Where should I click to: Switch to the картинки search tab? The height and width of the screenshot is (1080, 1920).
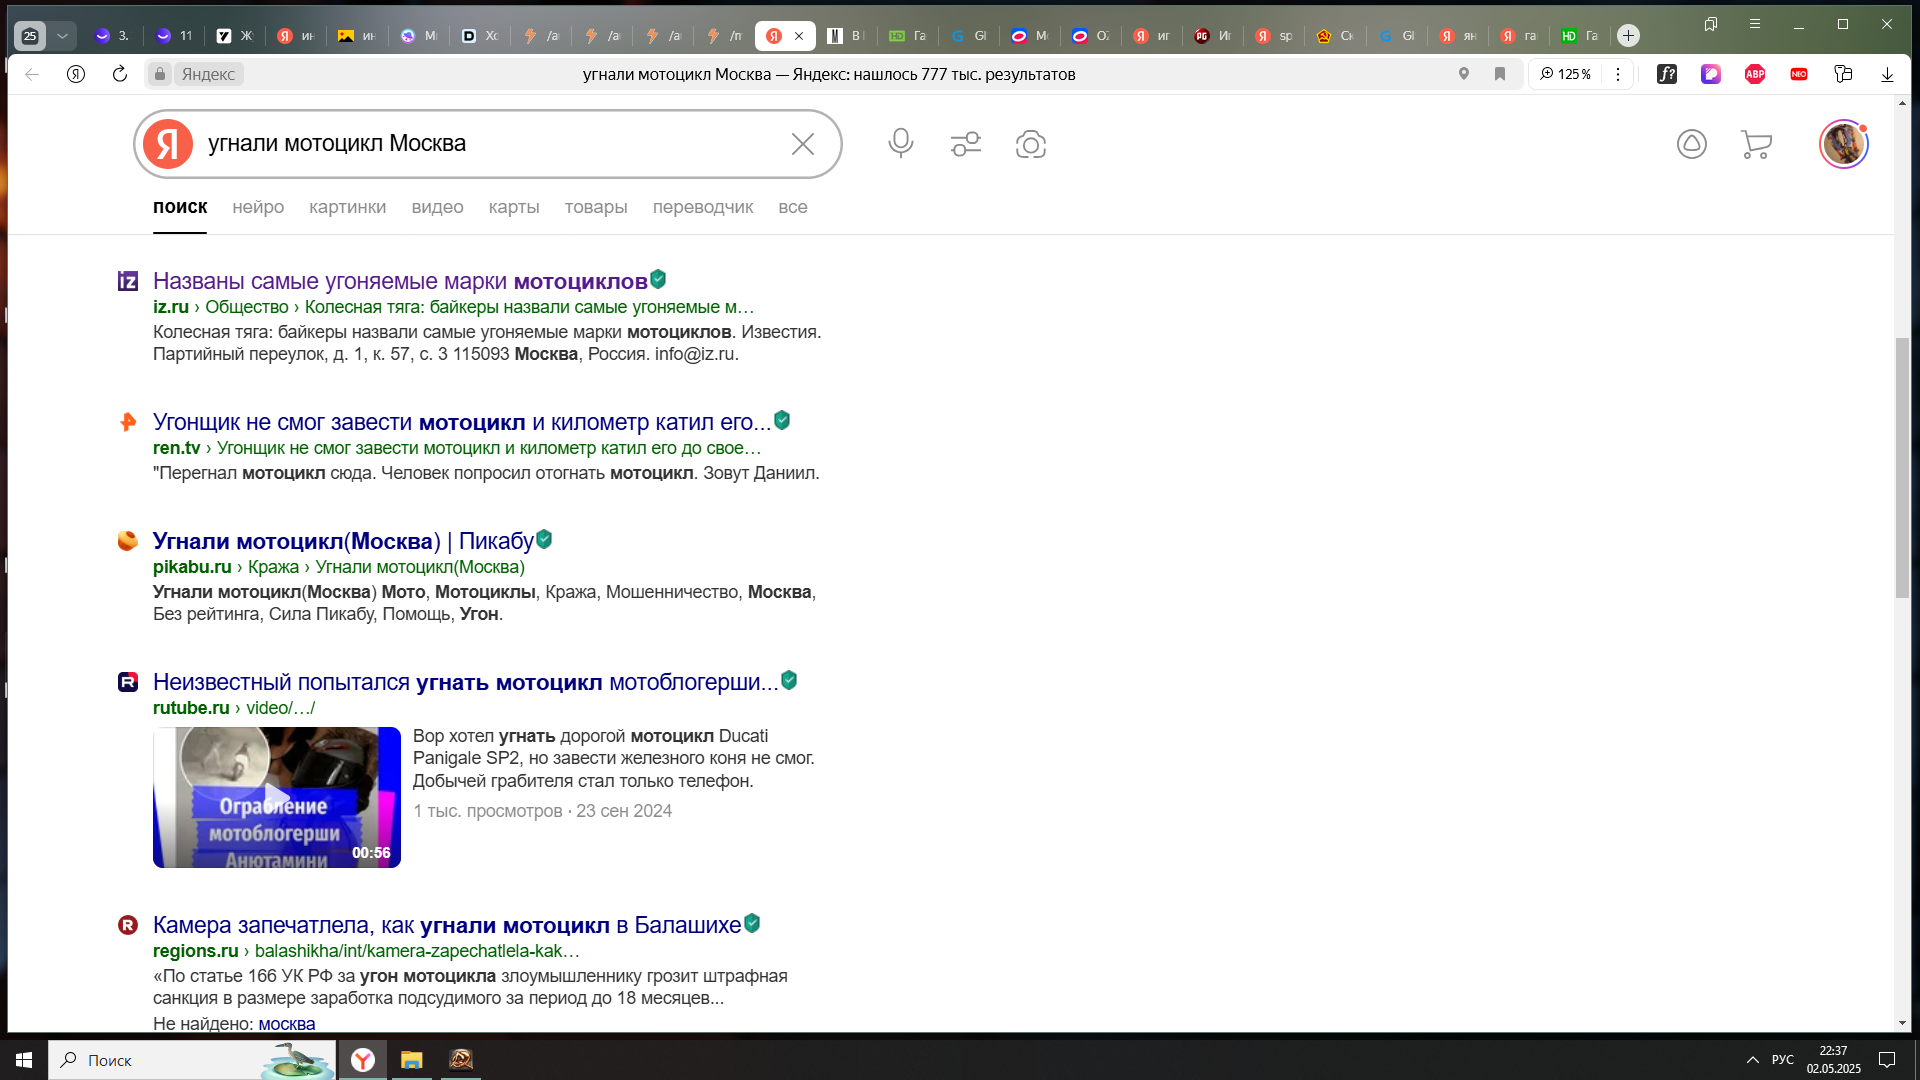click(x=347, y=207)
